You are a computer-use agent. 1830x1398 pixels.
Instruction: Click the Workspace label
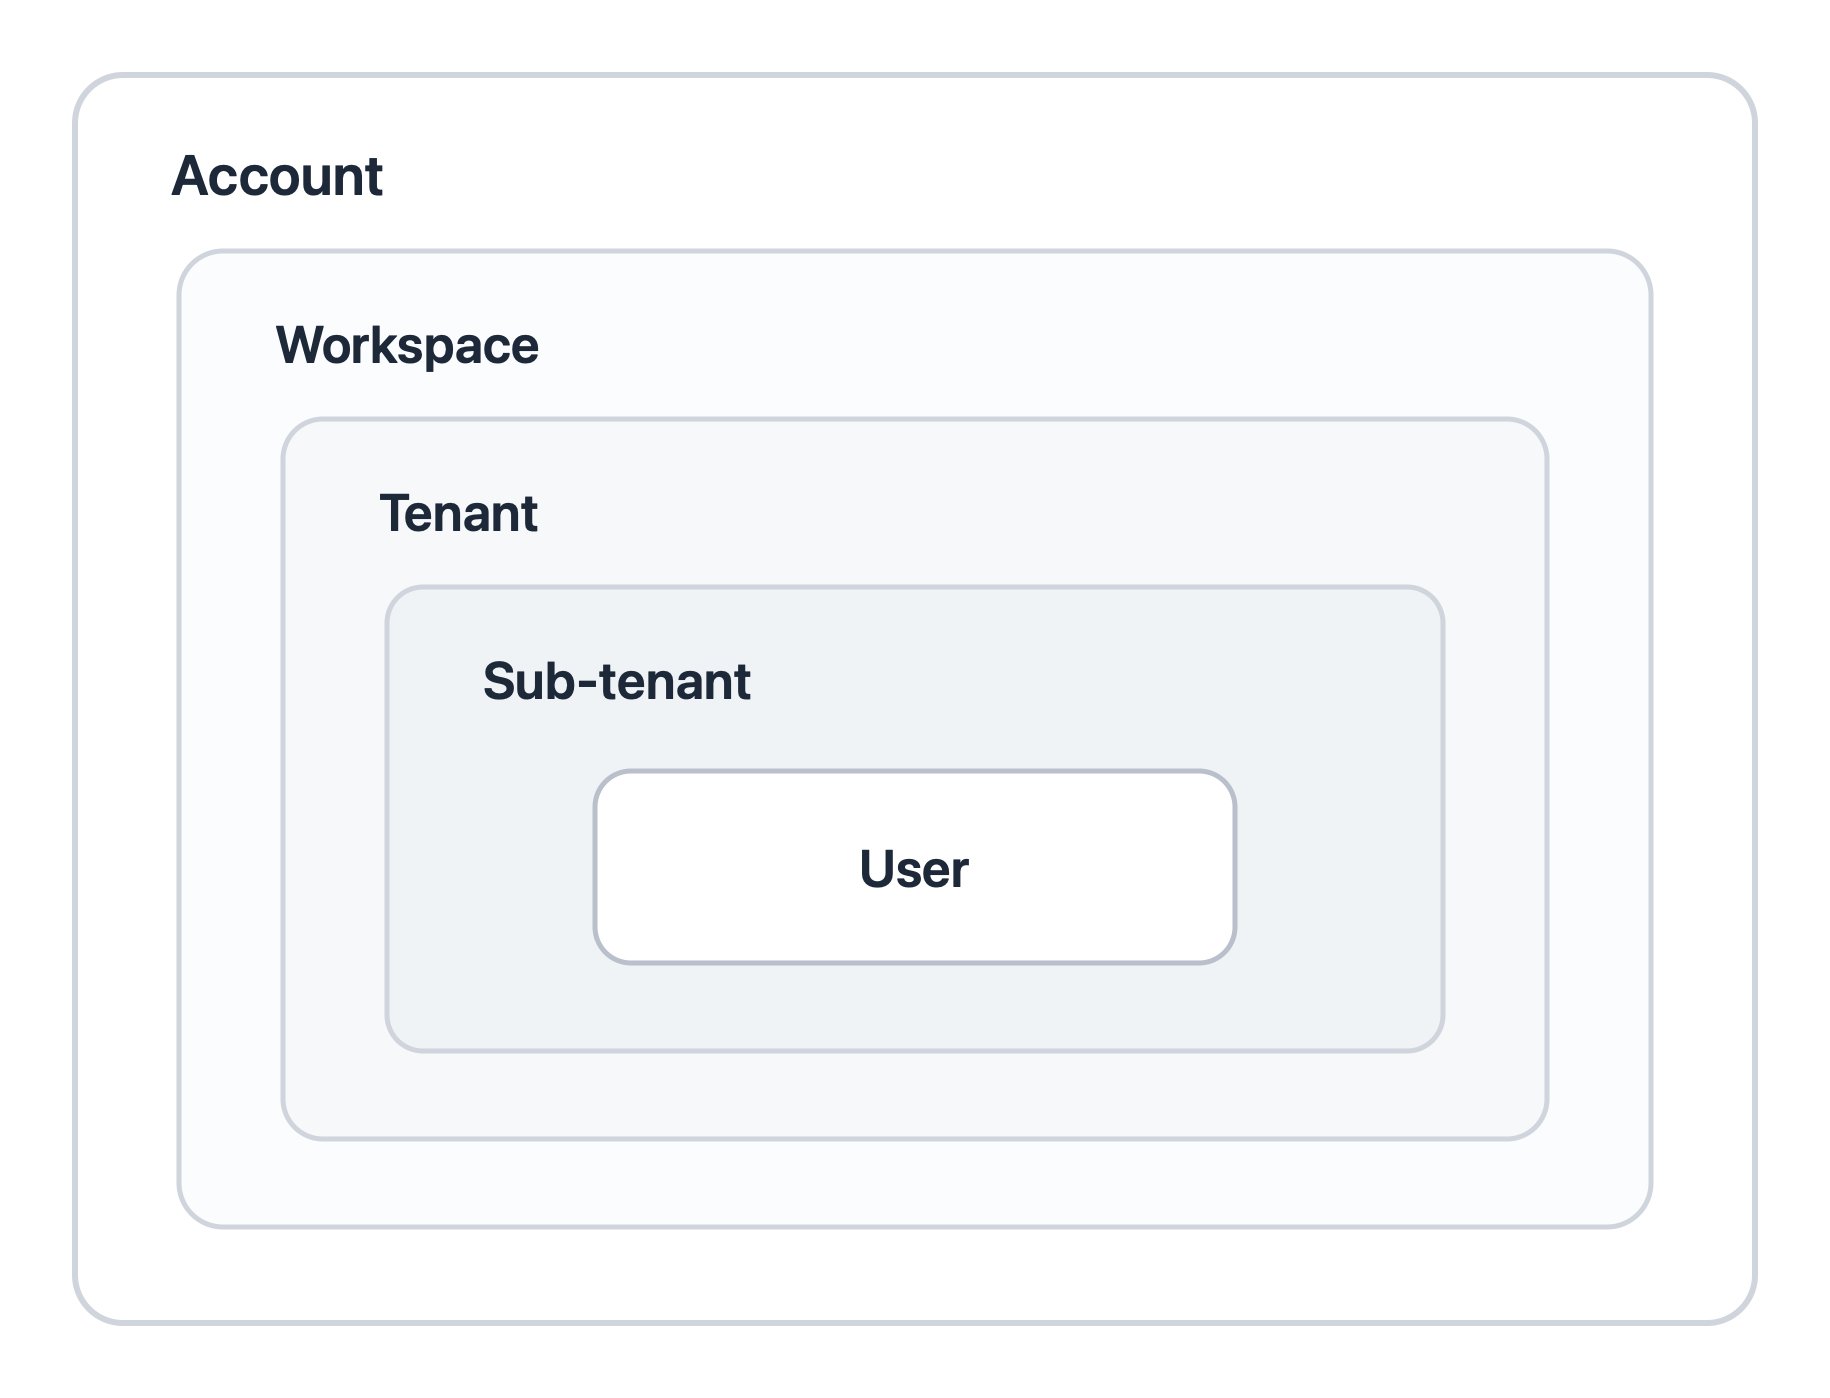(x=407, y=346)
